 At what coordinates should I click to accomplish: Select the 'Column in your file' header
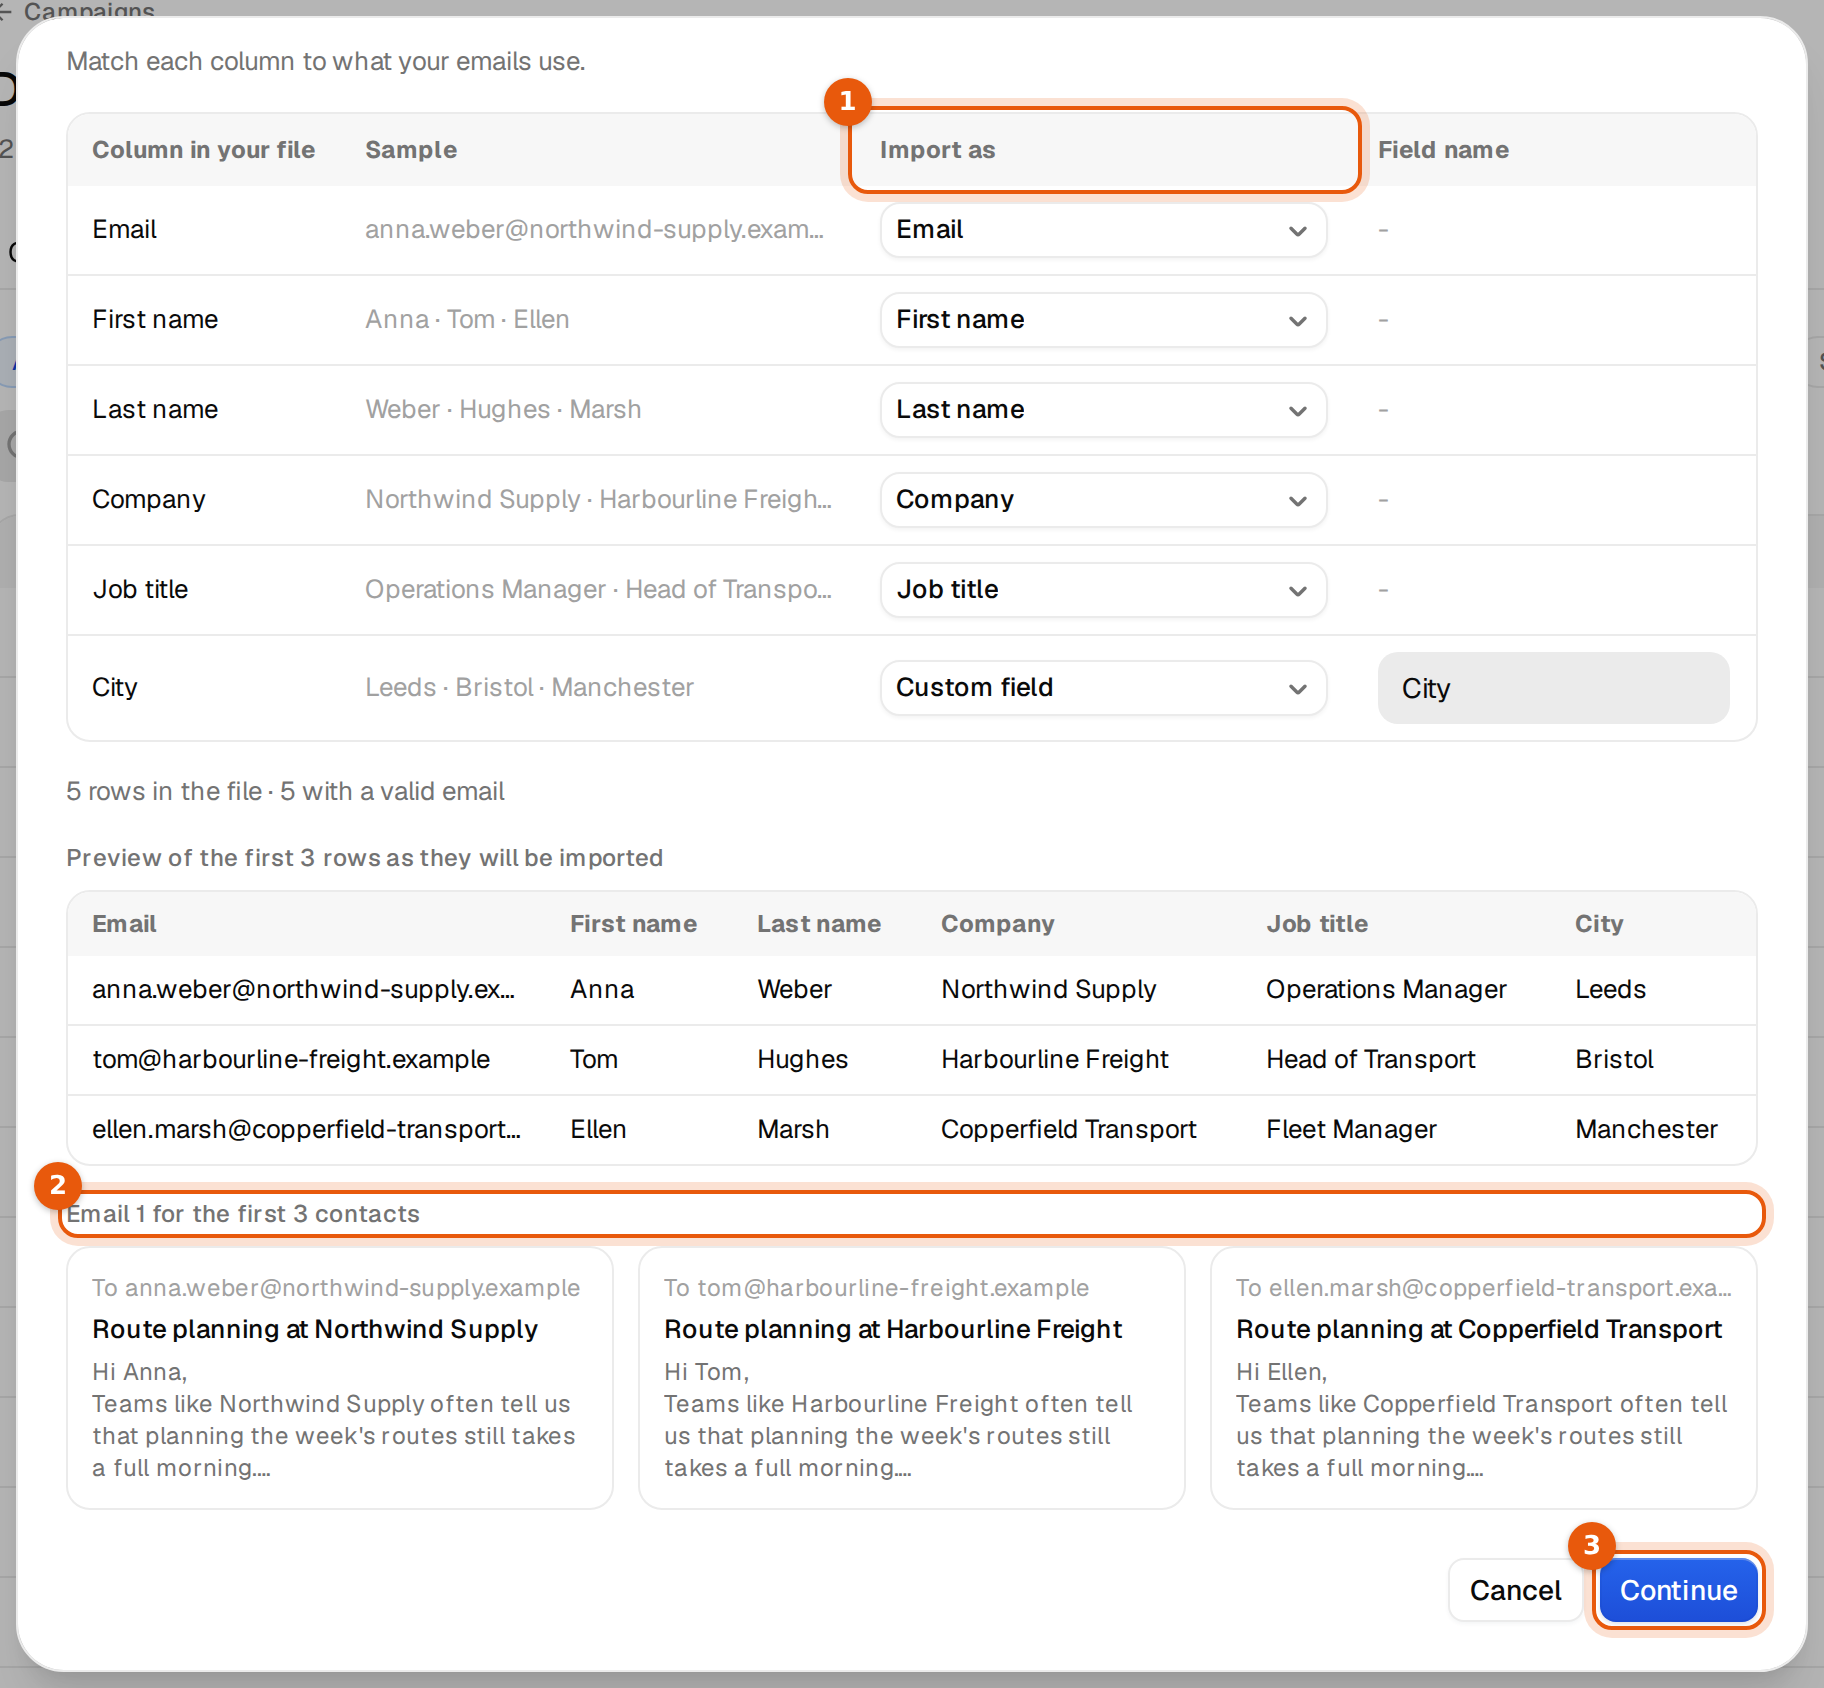pos(204,150)
